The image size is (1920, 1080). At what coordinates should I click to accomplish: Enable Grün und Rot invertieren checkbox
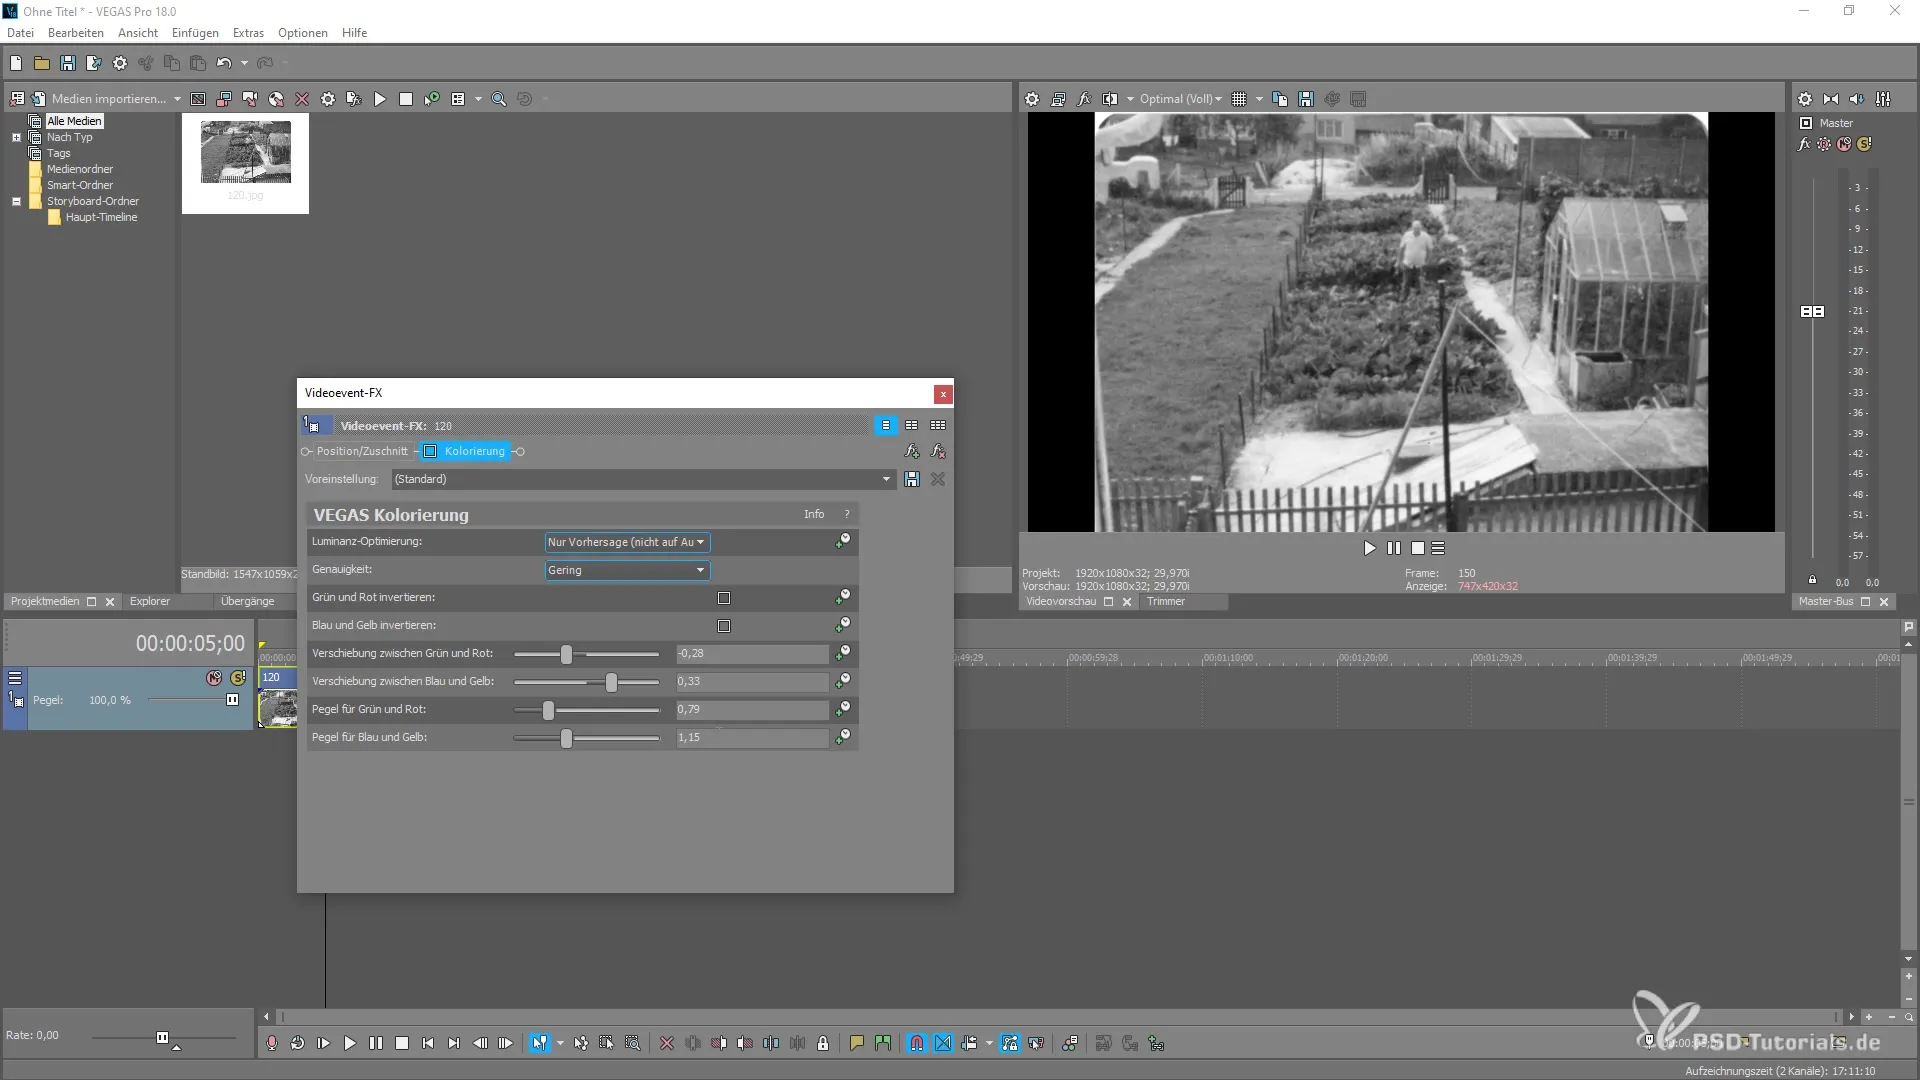pyautogui.click(x=724, y=598)
